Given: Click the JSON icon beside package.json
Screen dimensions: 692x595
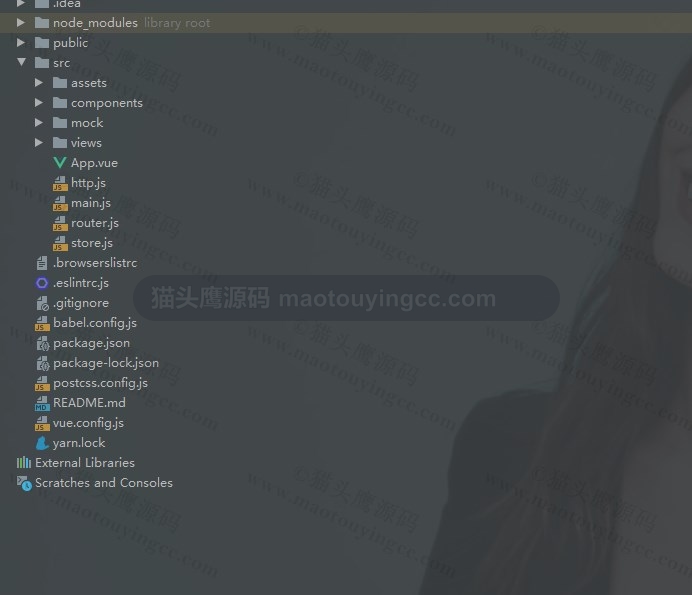Looking at the screenshot, I should 43,343.
